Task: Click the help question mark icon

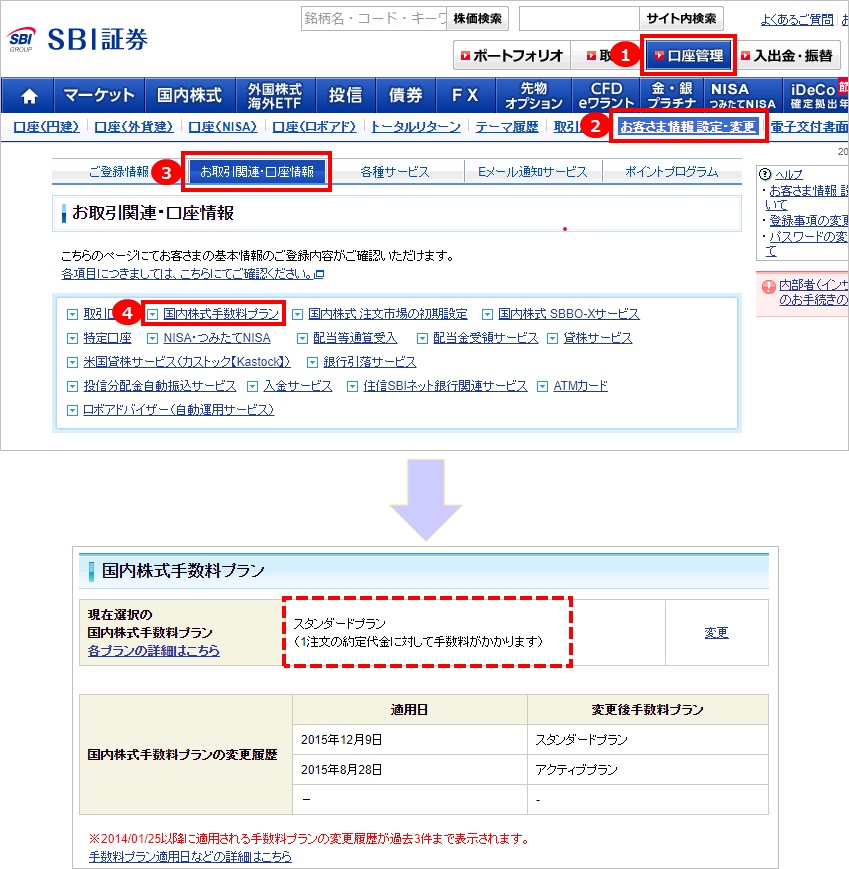Action: coord(765,174)
